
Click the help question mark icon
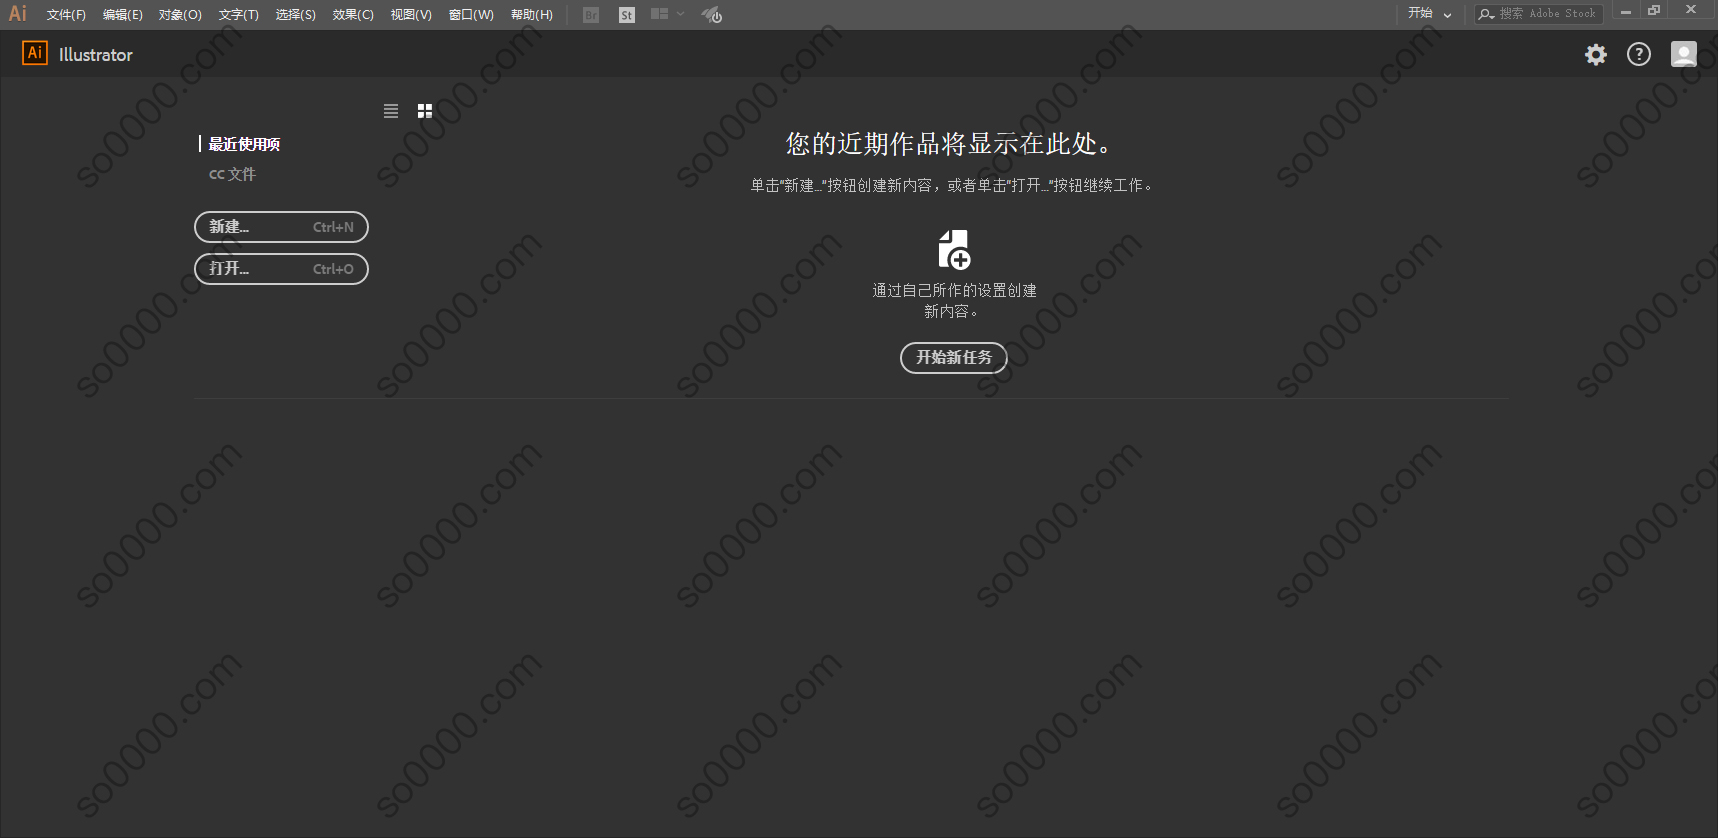1639,55
